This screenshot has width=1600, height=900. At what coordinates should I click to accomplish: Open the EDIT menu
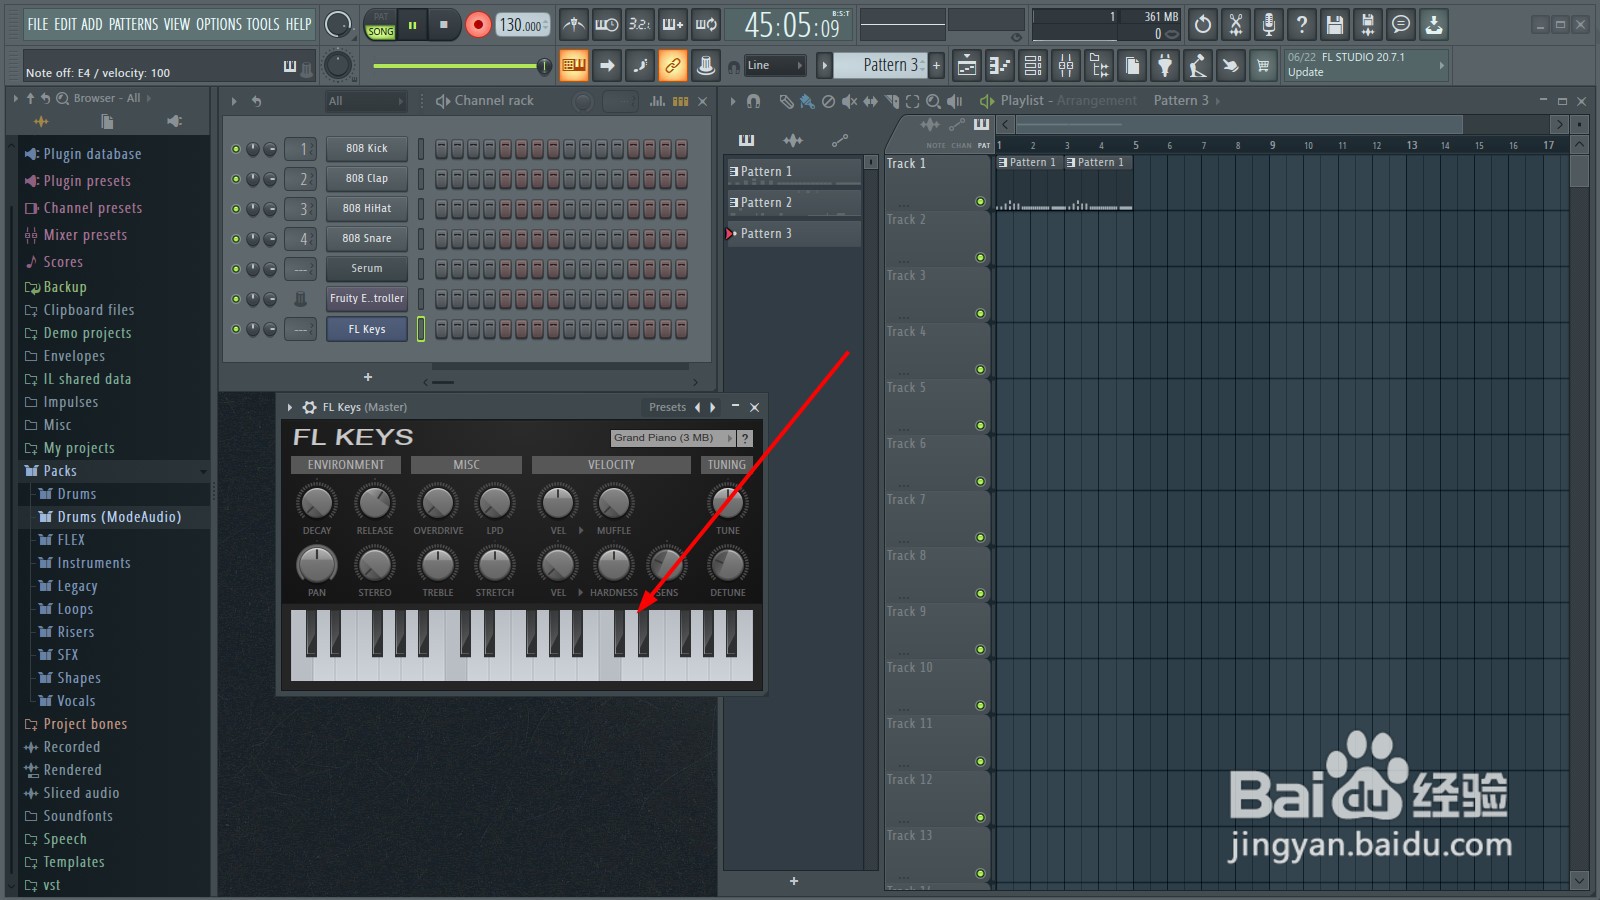65,24
